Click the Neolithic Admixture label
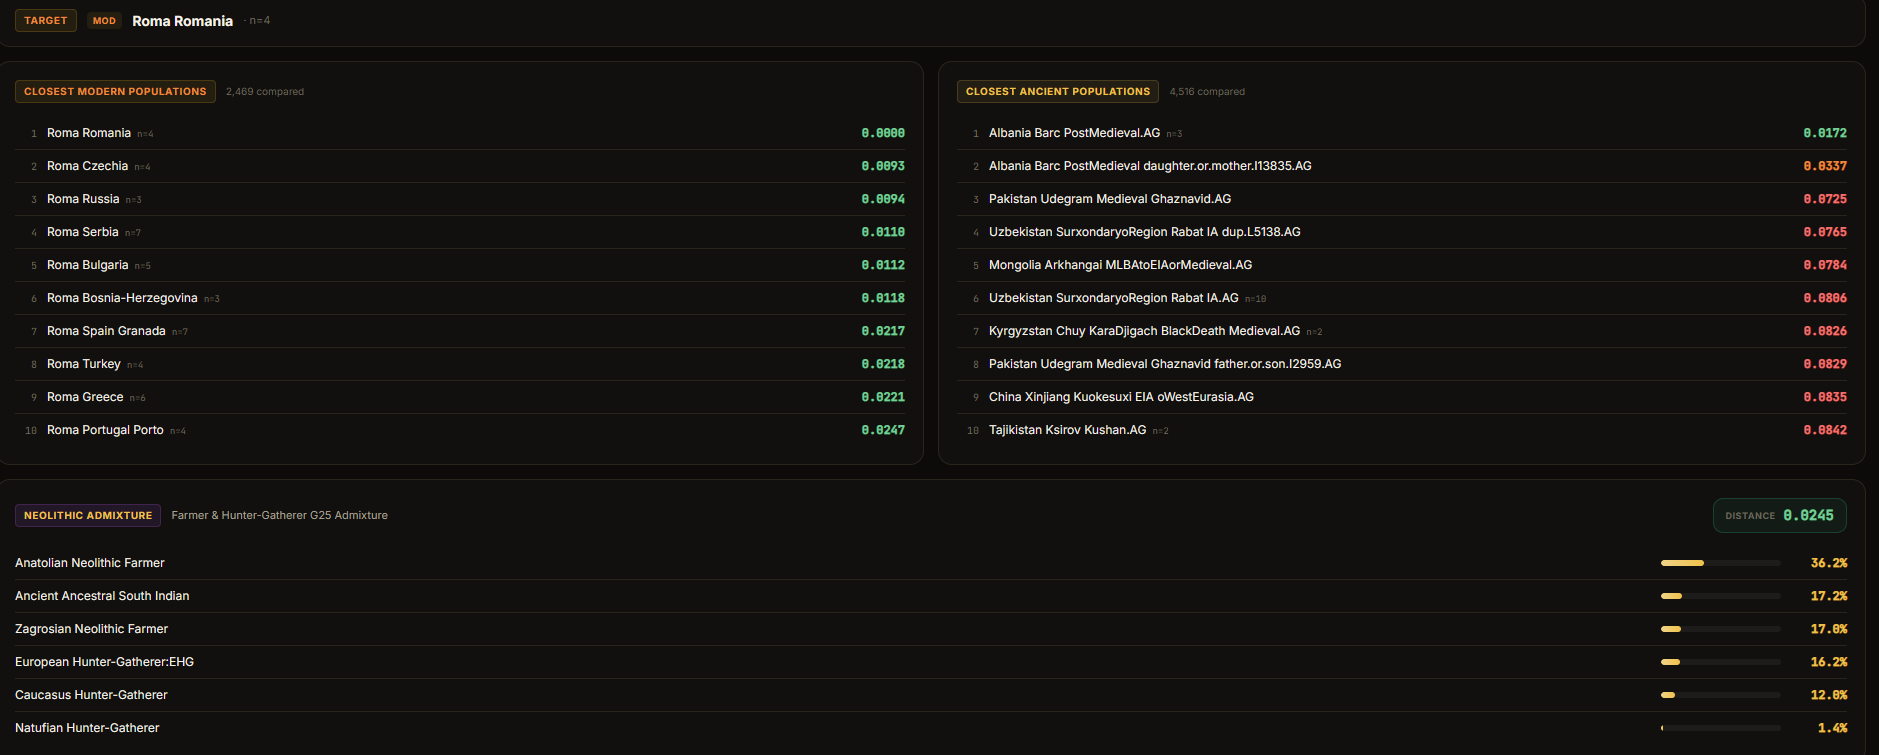The height and width of the screenshot is (755, 1879). click(88, 515)
